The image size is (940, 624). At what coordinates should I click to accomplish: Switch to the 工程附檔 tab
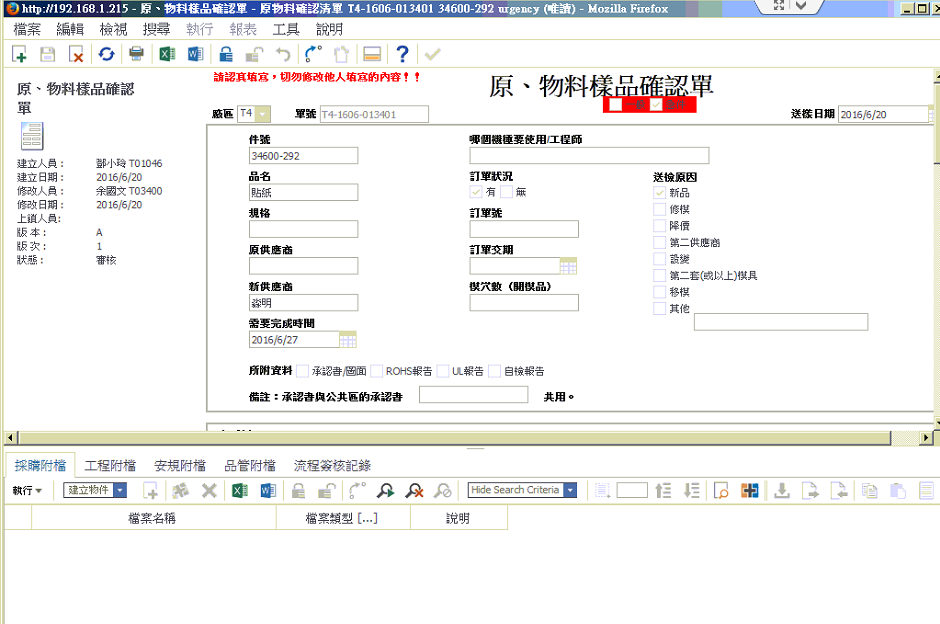110,465
